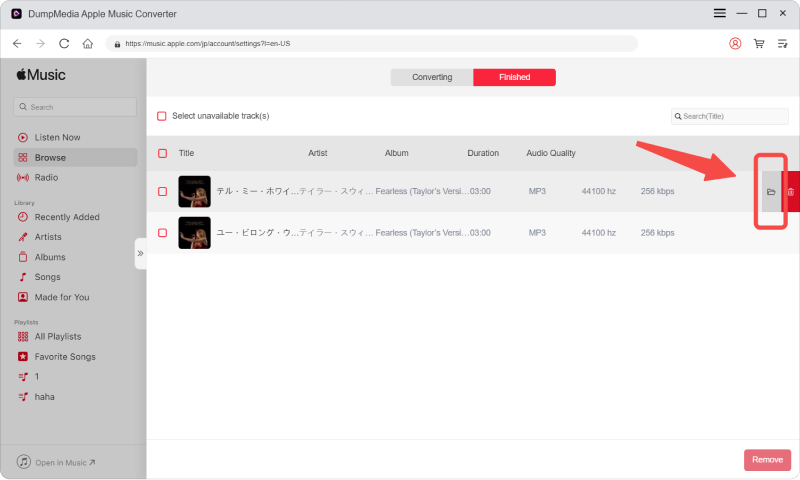Image resolution: width=800 pixels, height=480 pixels.
Task: Click the browser back arrow
Action: [17, 44]
